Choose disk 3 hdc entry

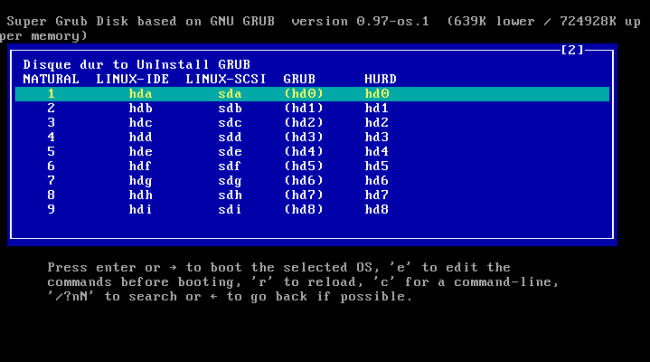coord(312,123)
